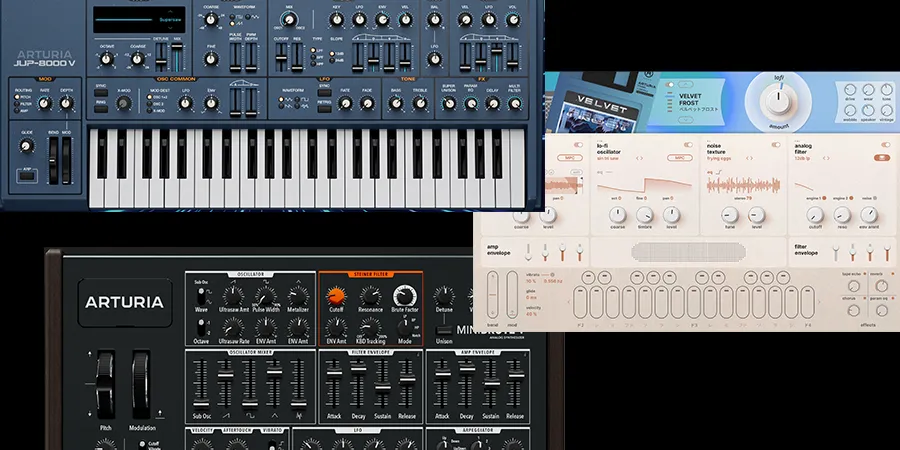Click the Delay FX knob on JUP-8000 V
The image size is (900, 450).
493,103
